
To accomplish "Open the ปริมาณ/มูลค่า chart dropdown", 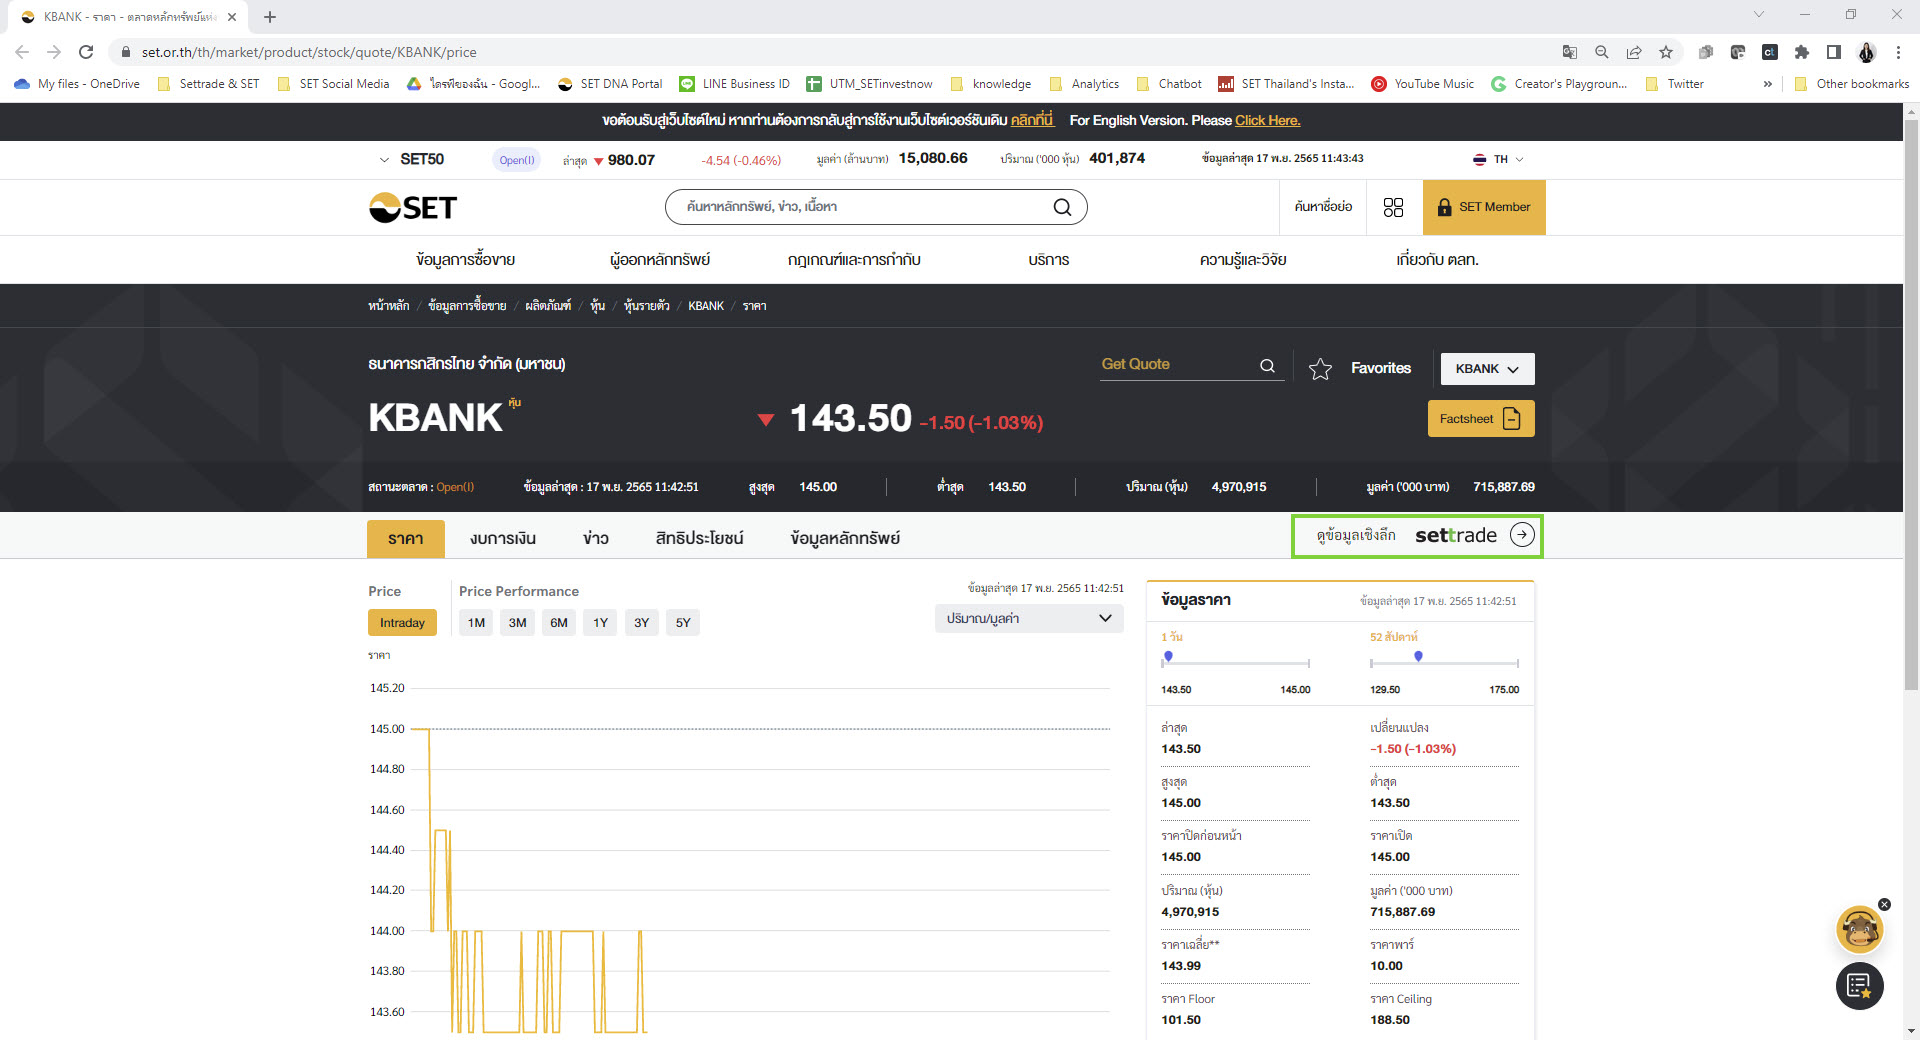I will [1028, 618].
